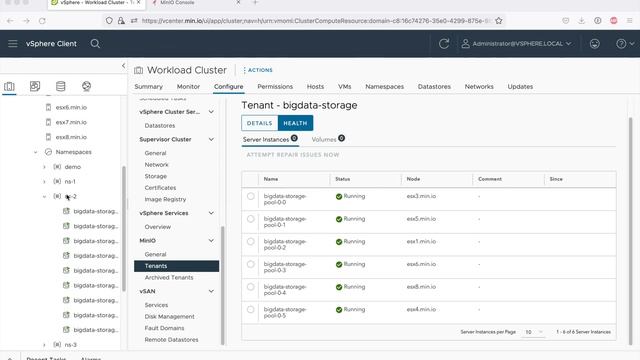The height and width of the screenshot is (360, 640).
Task: Click the tracking protection shield icon
Action: coord(109,20)
